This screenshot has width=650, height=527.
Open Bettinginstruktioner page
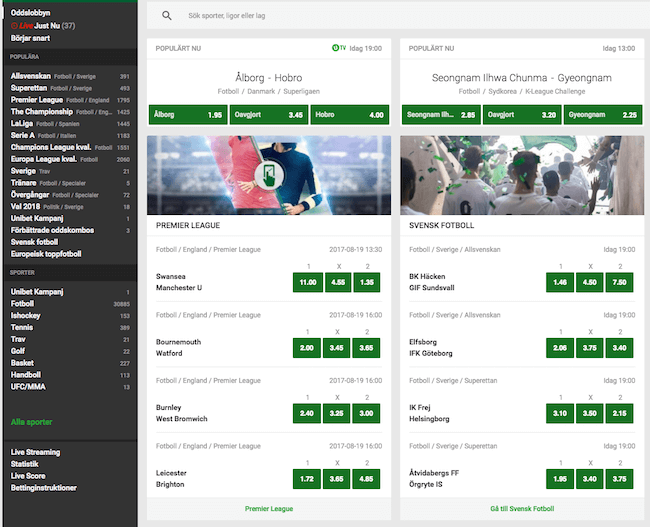pos(44,488)
